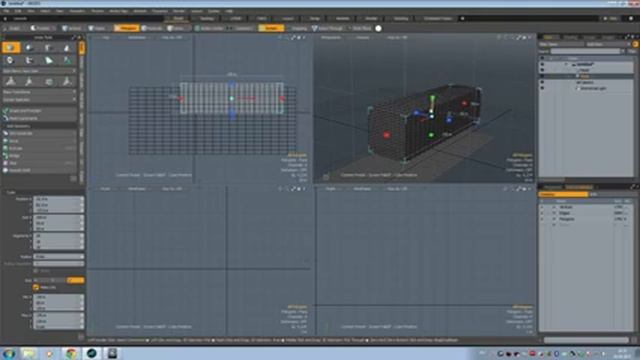The width and height of the screenshot is (640, 360).
Task: Open Windows Start button
Action: tap(9, 353)
